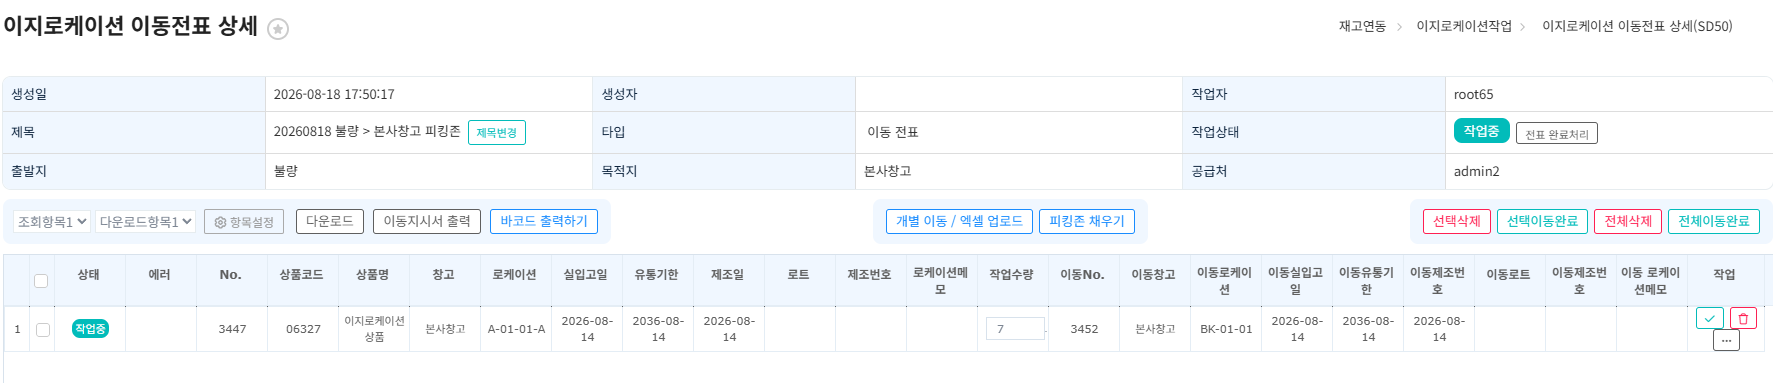Click the favorite star icon beside page title
Viewport: 1773px width, 383px height.
tap(278, 29)
